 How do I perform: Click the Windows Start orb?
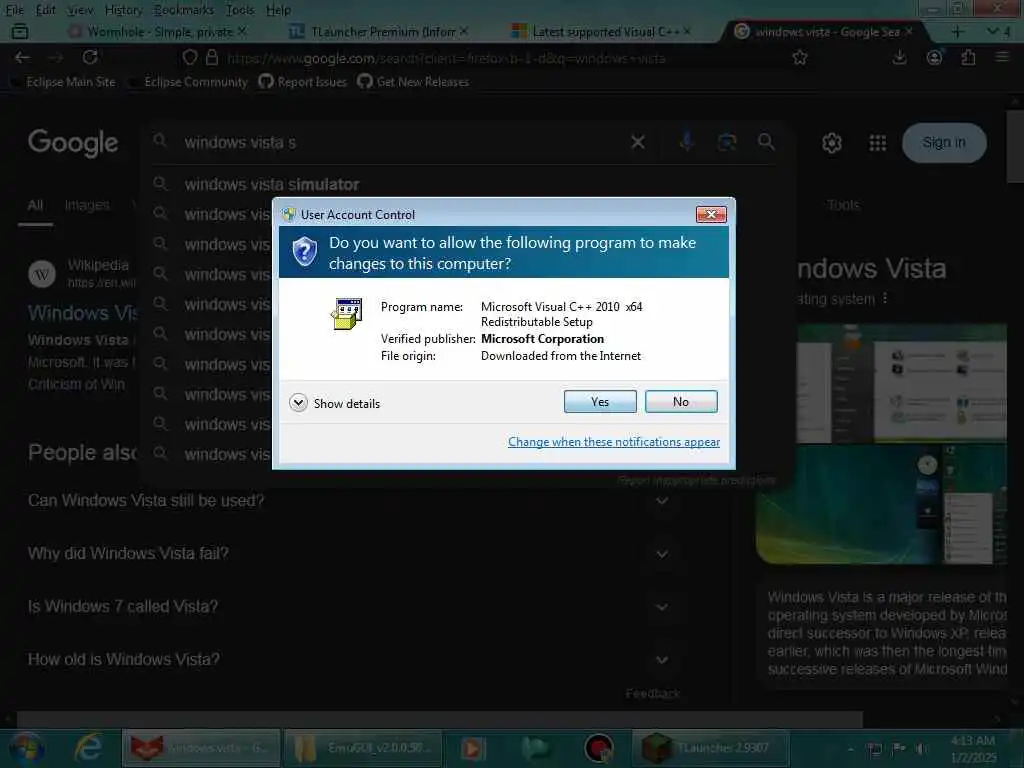pos(27,748)
